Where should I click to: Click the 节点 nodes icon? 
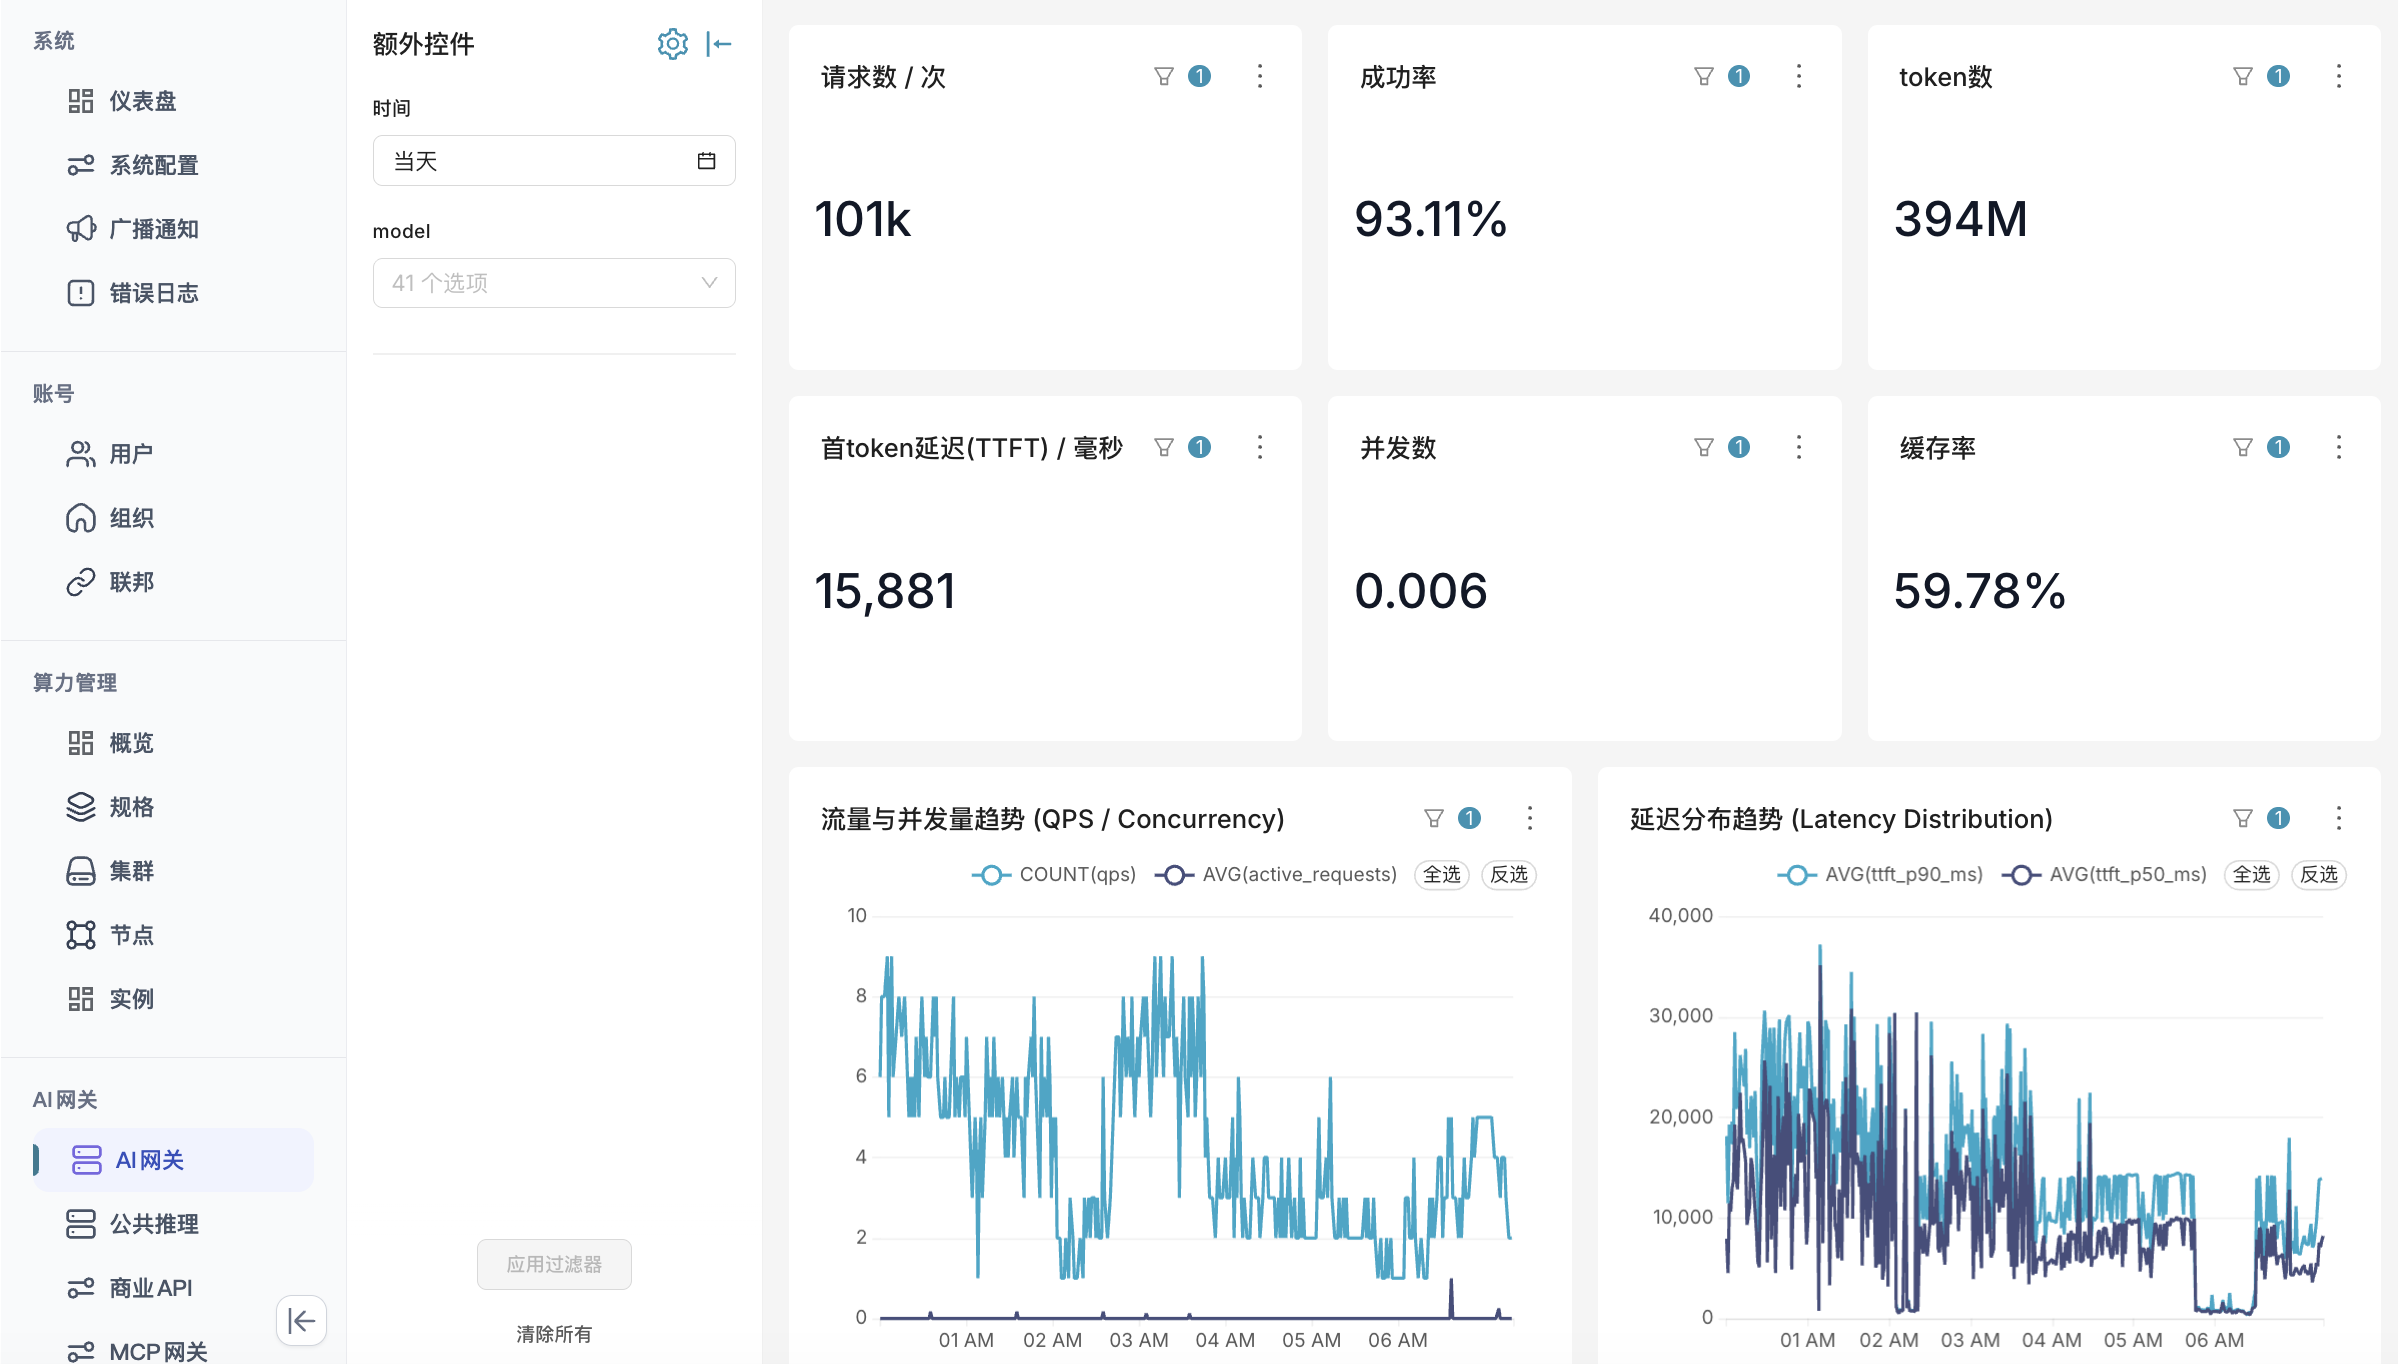(80, 935)
